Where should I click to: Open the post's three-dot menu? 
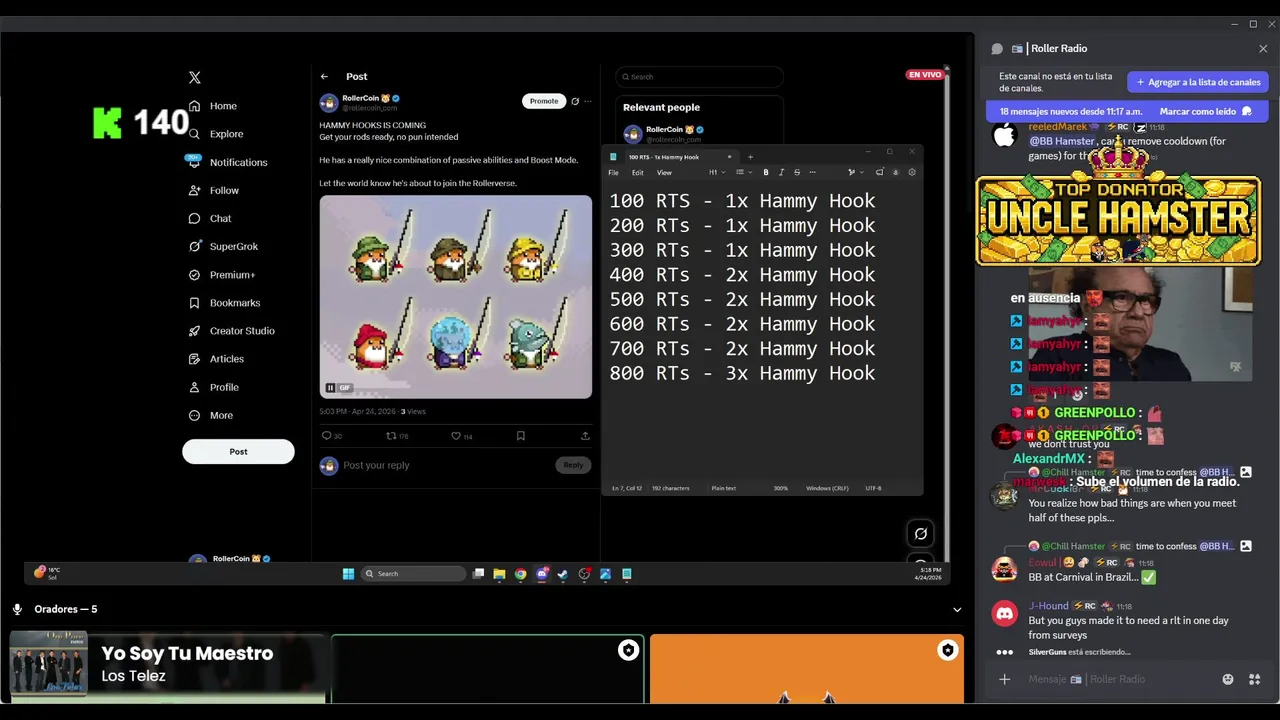[x=588, y=101]
